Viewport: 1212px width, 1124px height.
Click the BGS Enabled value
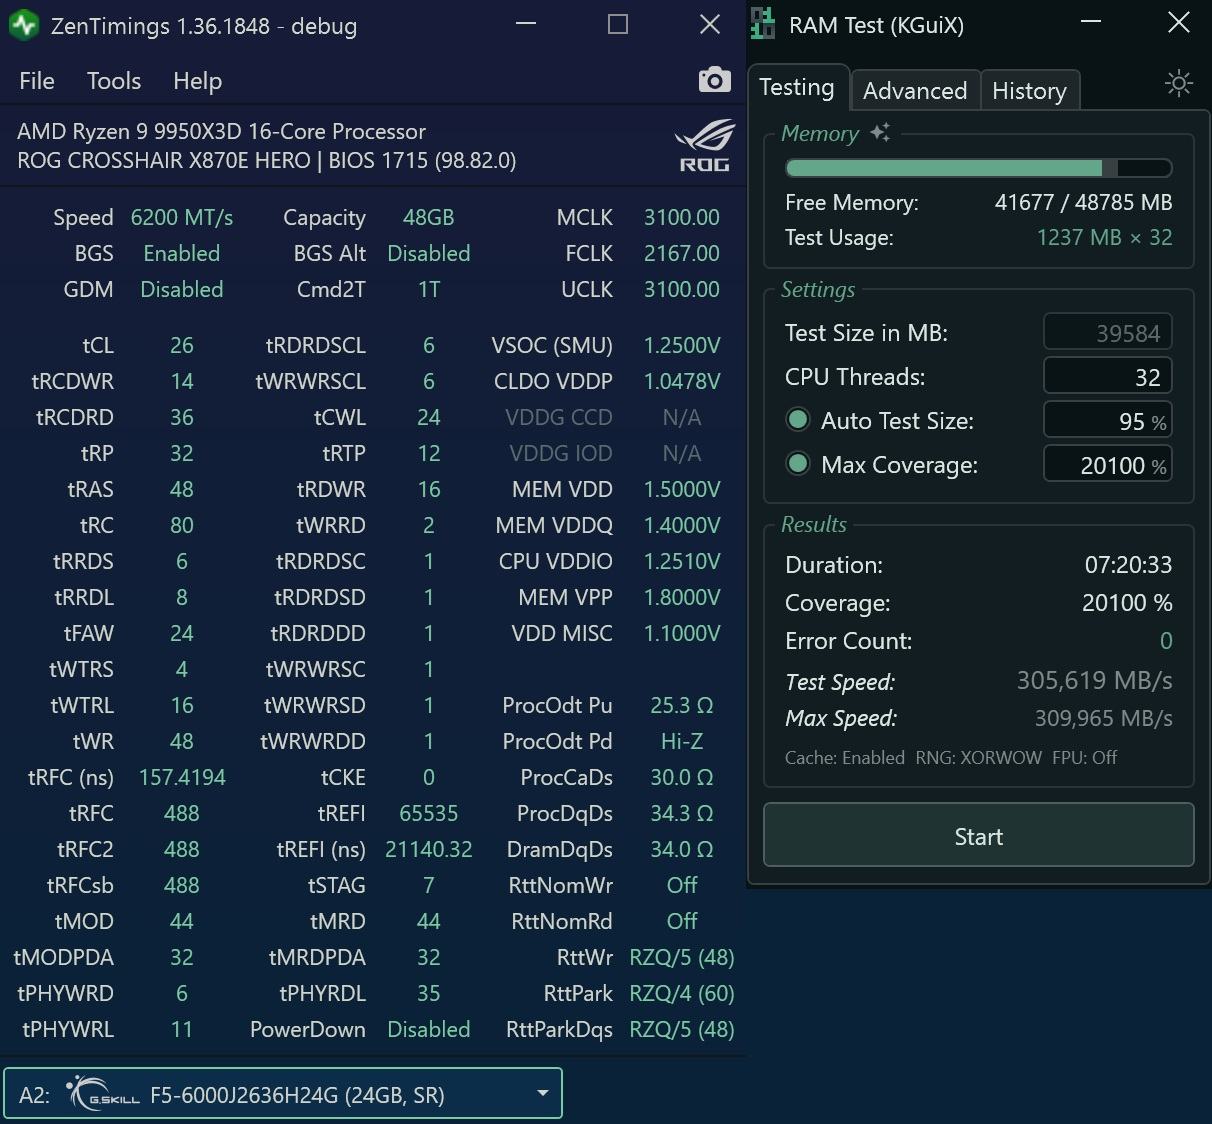coord(182,253)
